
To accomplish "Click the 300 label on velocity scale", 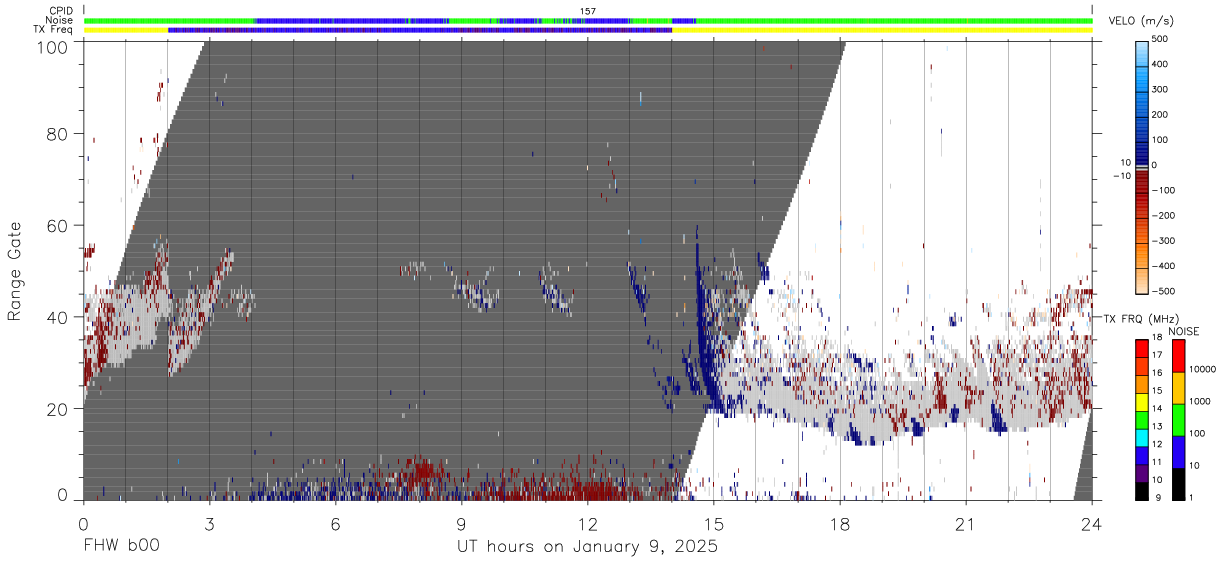I will (1160, 89).
